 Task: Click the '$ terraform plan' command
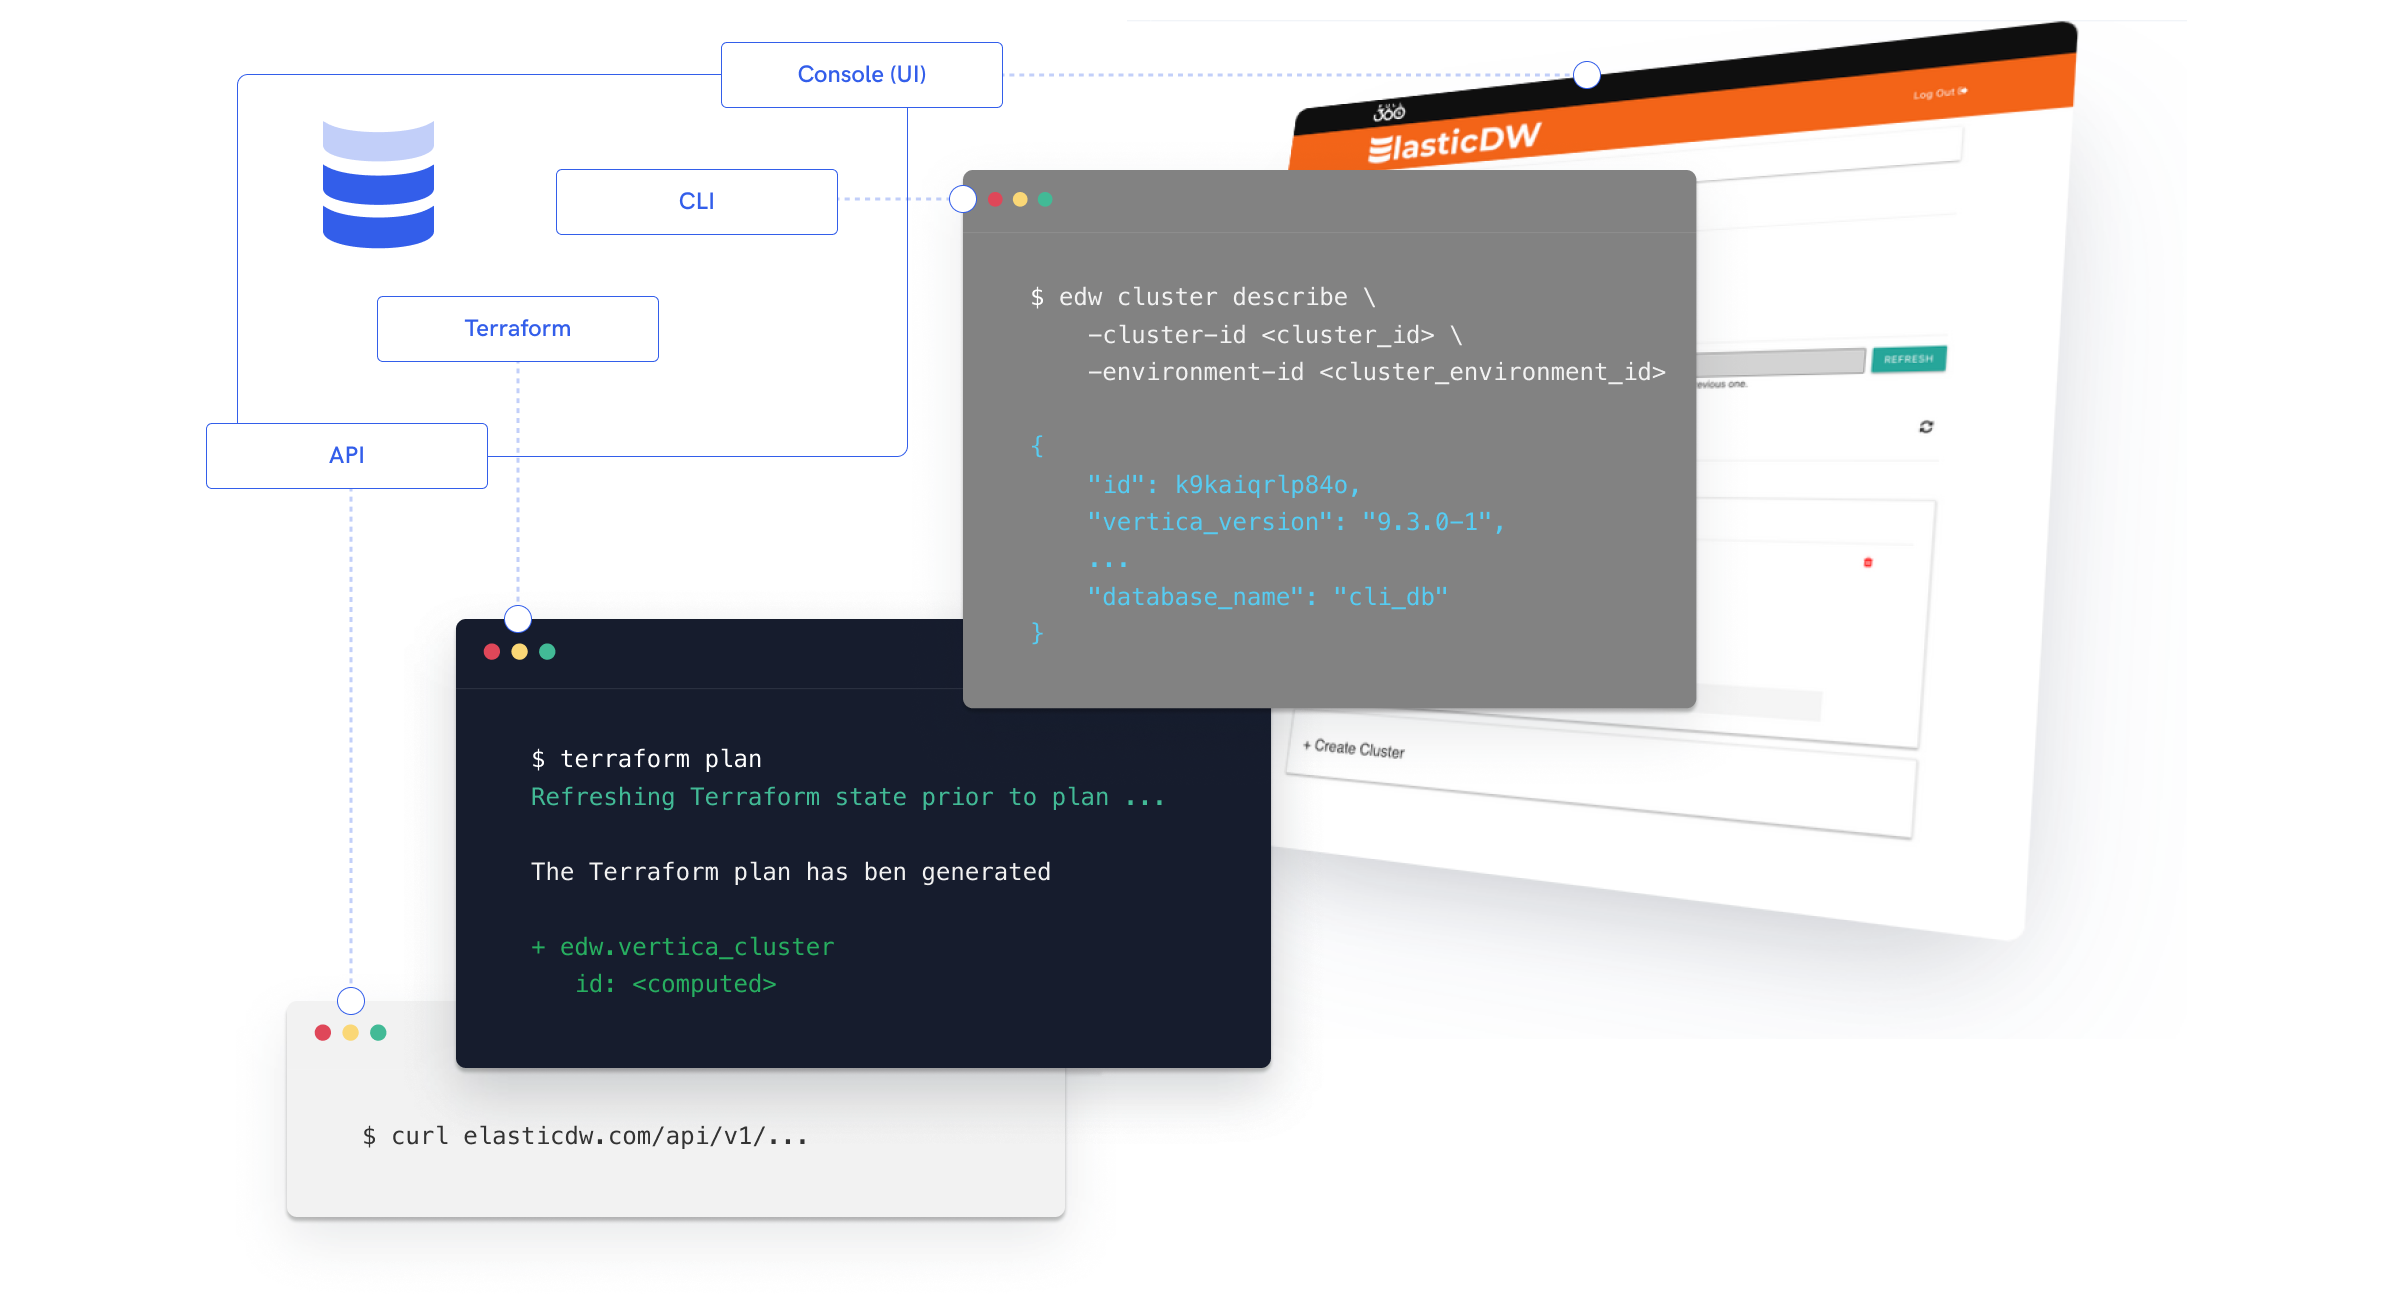(646, 760)
